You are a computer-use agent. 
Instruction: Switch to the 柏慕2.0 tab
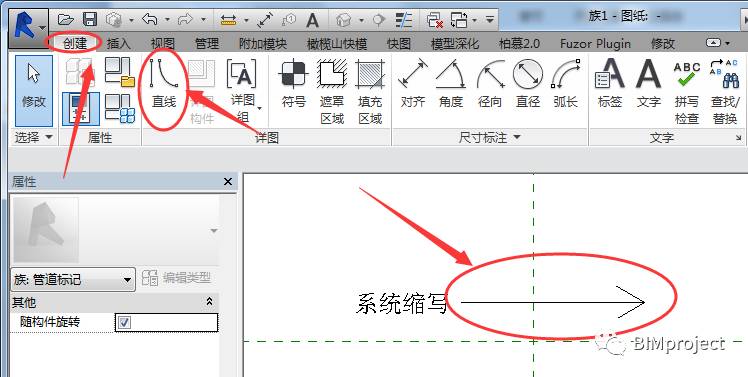(519, 44)
